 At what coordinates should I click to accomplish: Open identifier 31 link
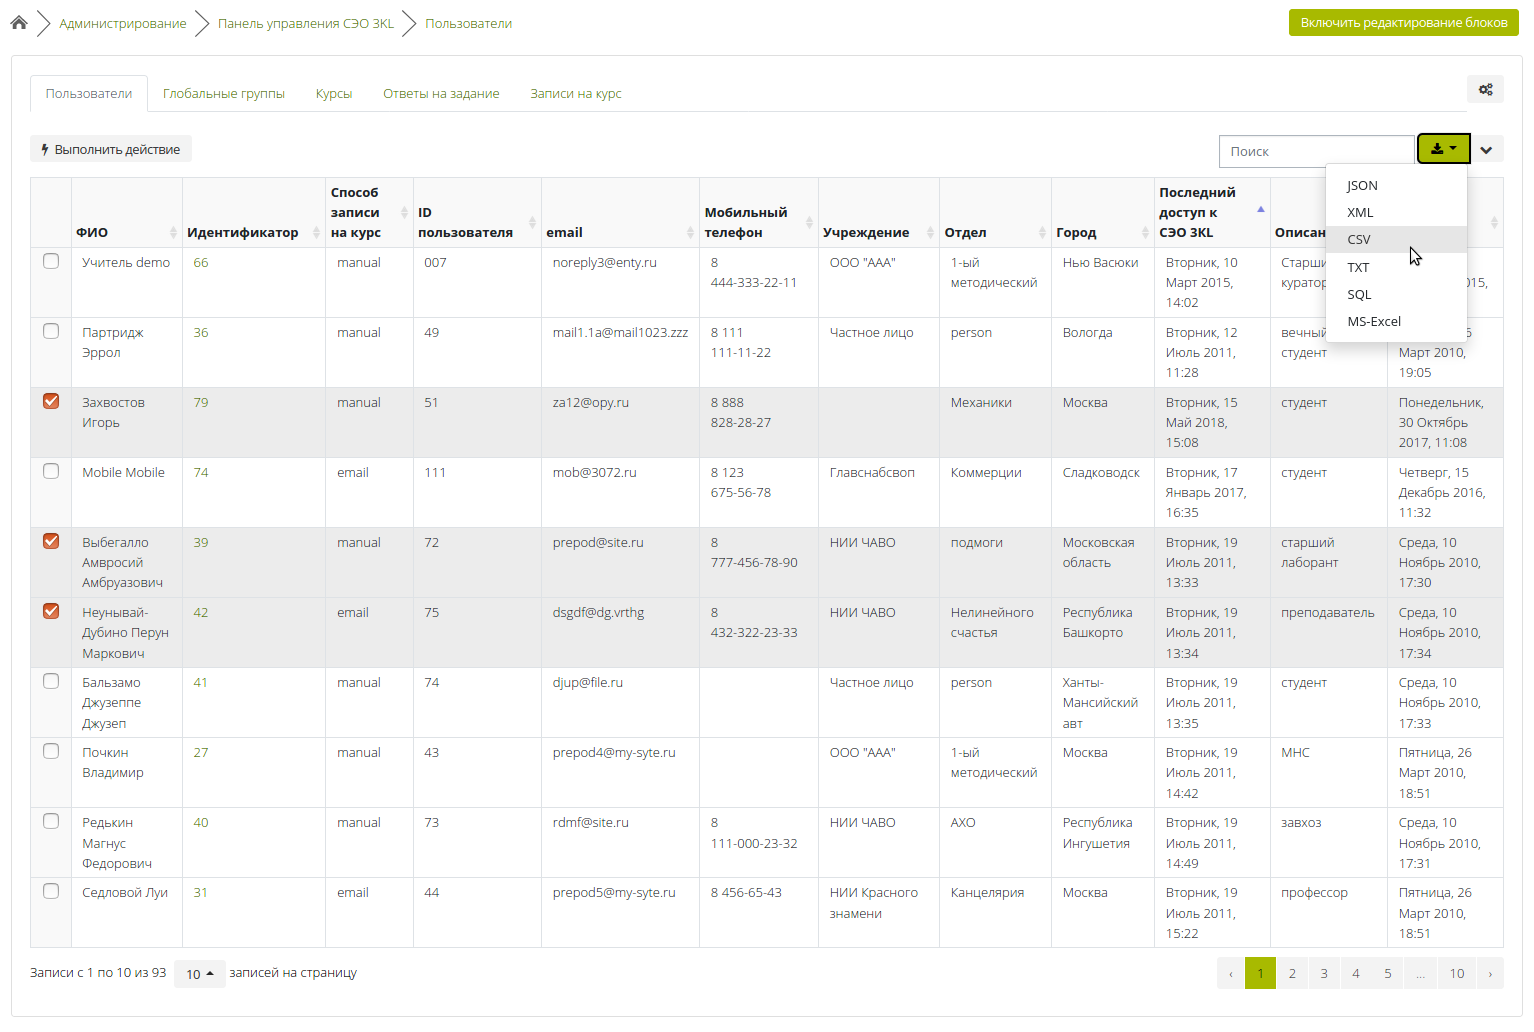tap(201, 892)
